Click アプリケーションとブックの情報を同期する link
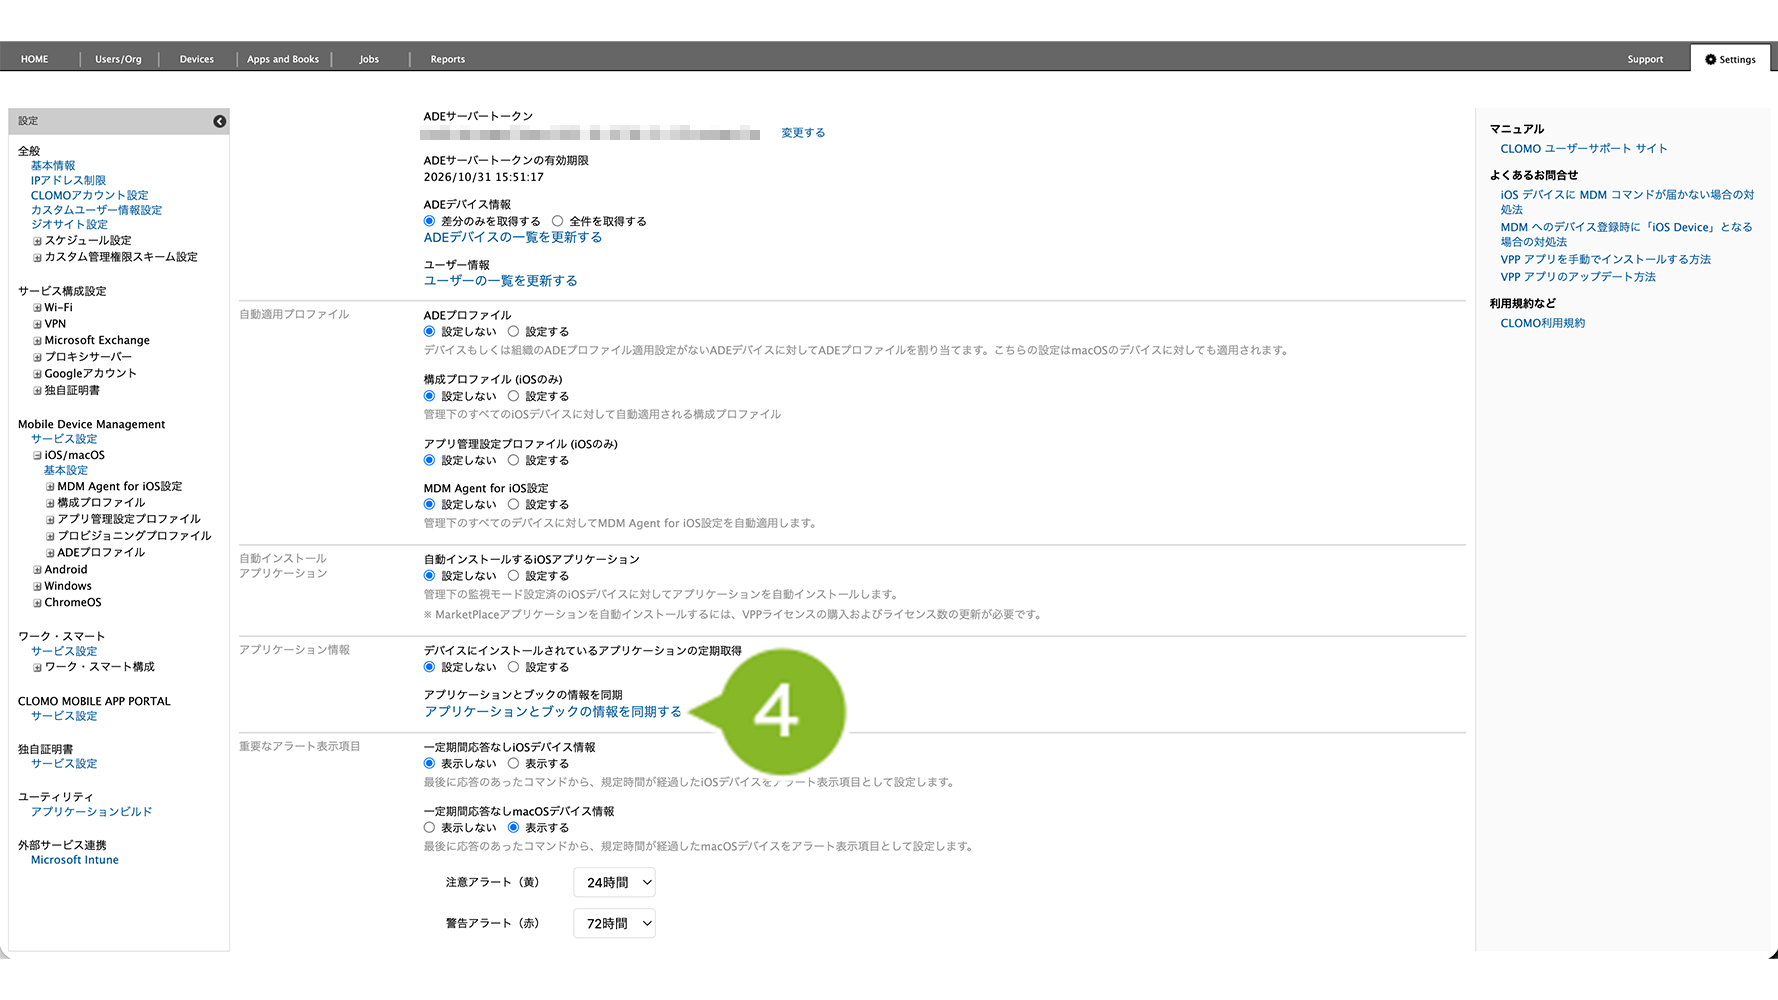Viewport: 1778px width, 1000px height. coord(552,712)
